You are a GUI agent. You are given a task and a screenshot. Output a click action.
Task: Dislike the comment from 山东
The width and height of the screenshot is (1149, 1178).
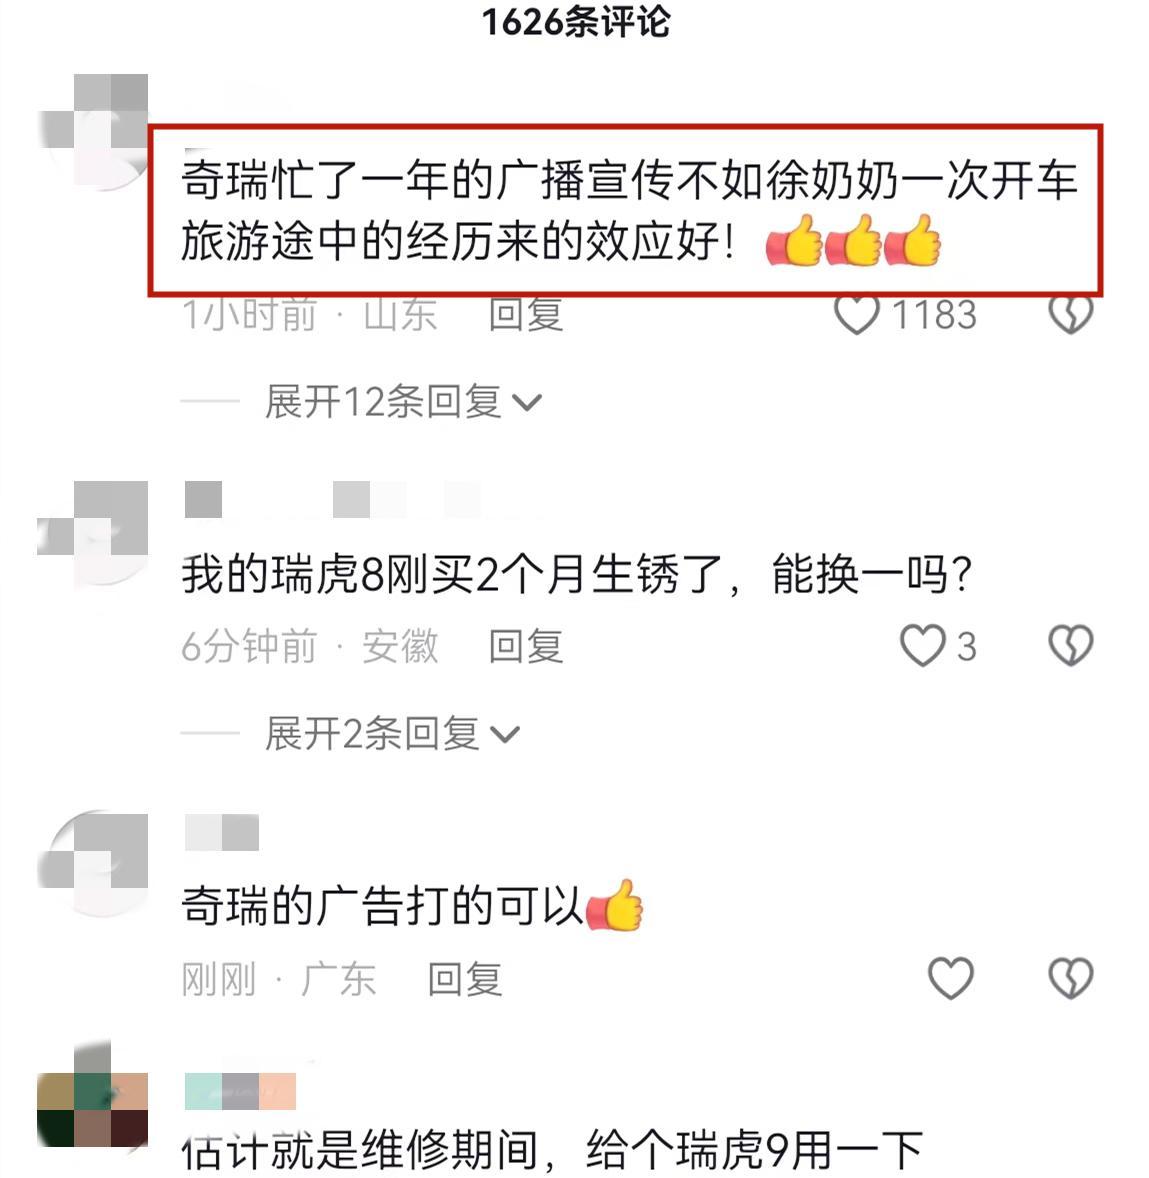tap(1071, 314)
